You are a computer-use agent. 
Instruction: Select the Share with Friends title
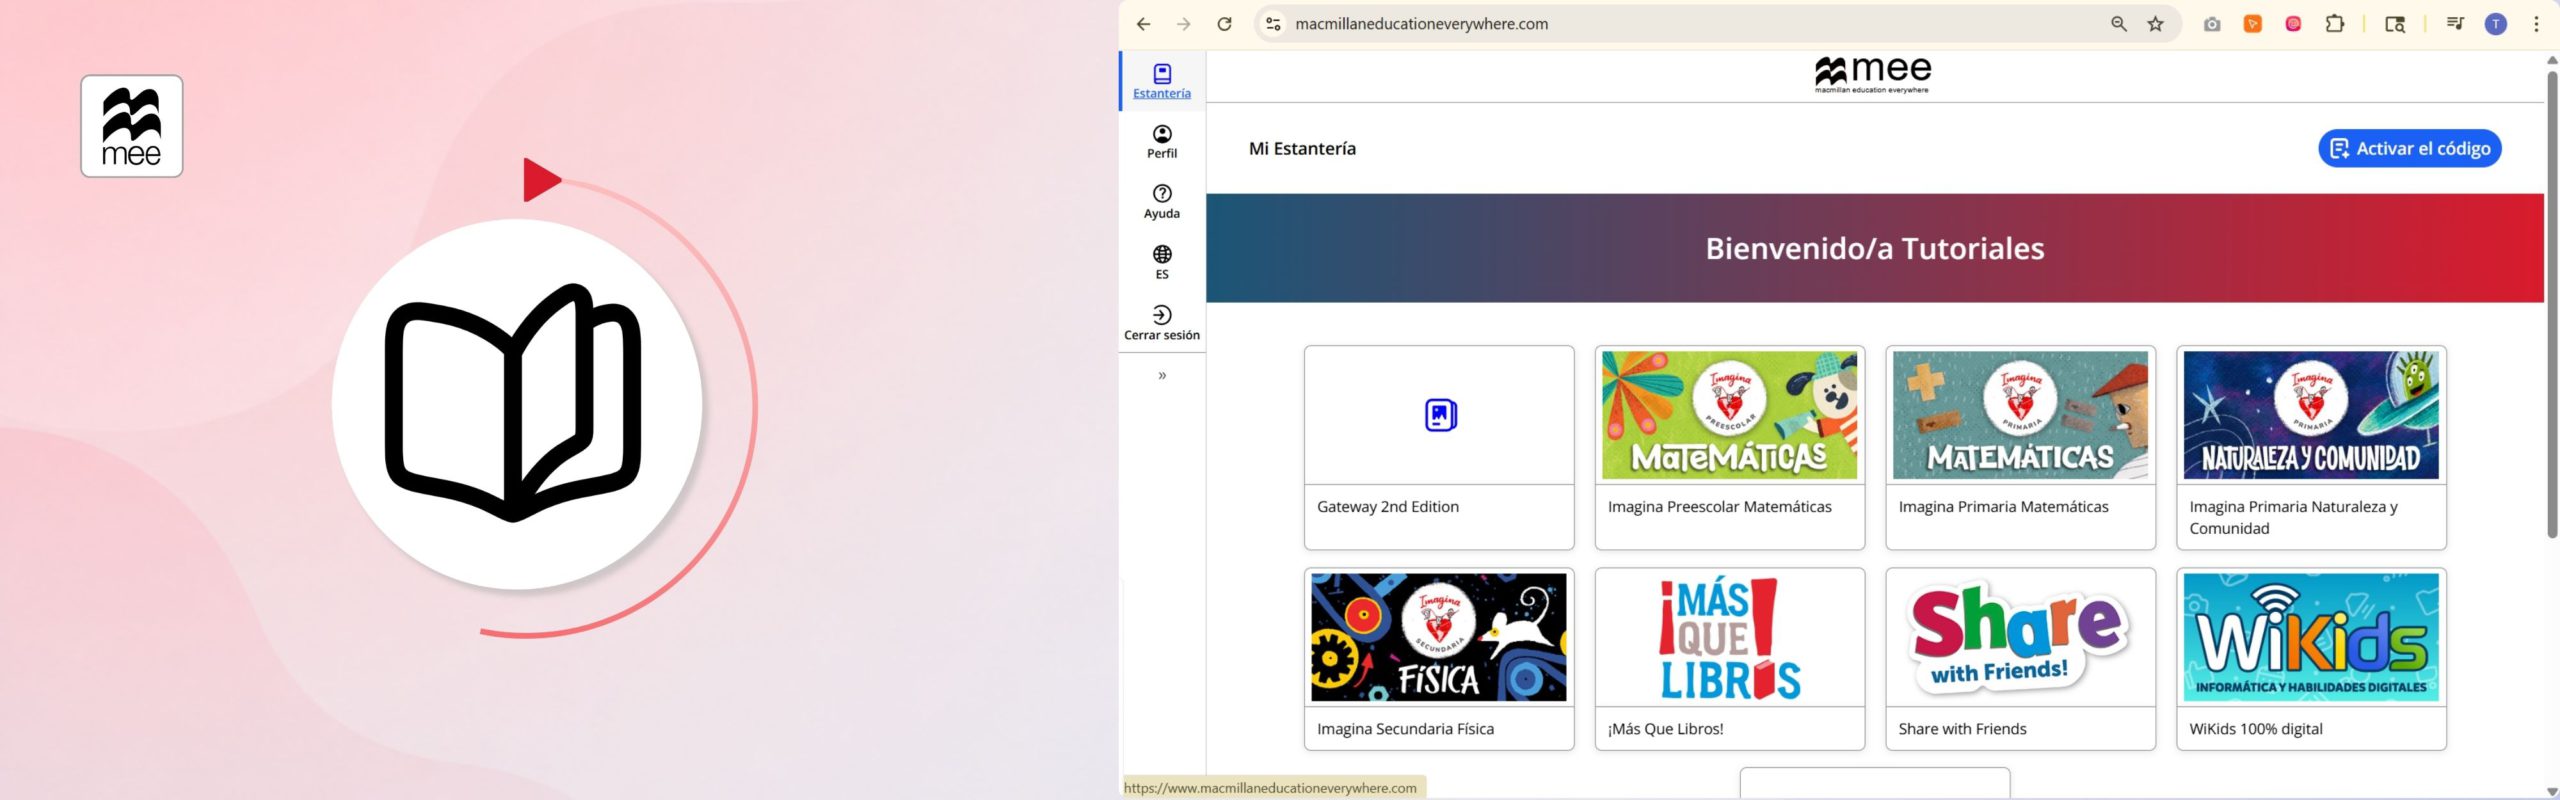tap(1962, 729)
